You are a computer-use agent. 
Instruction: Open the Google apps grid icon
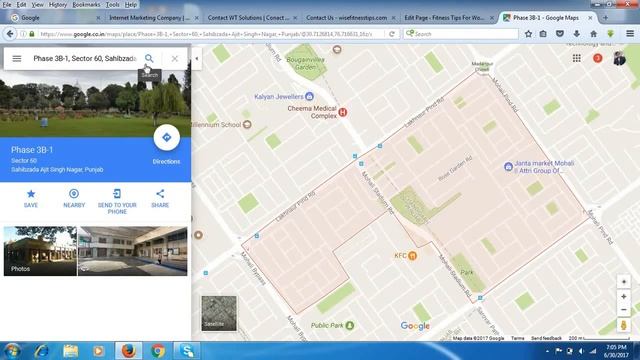577,58
